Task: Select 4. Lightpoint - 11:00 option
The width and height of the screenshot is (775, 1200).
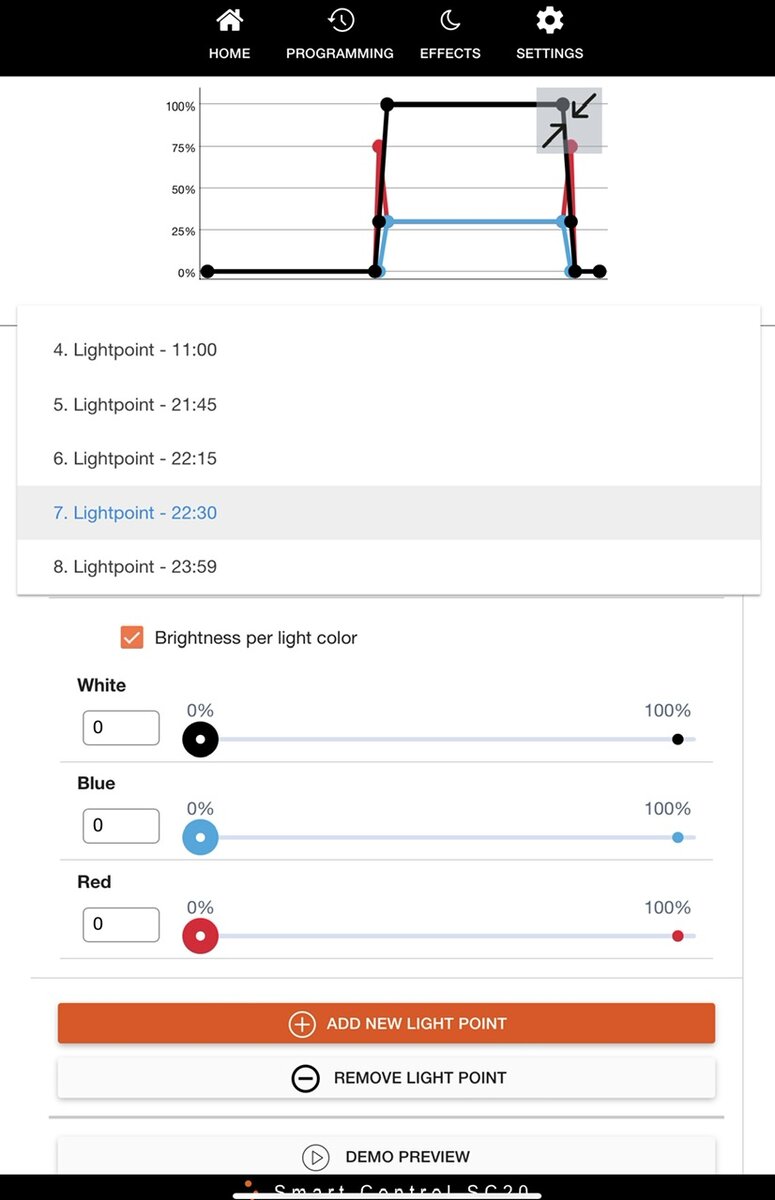Action: click(135, 350)
